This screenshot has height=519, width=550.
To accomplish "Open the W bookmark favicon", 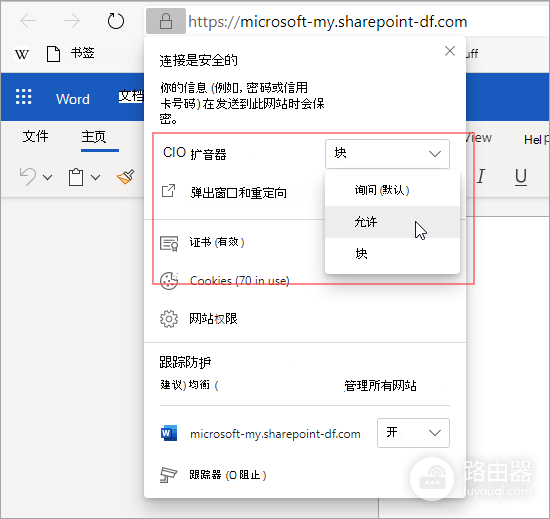I will tap(22, 54).
